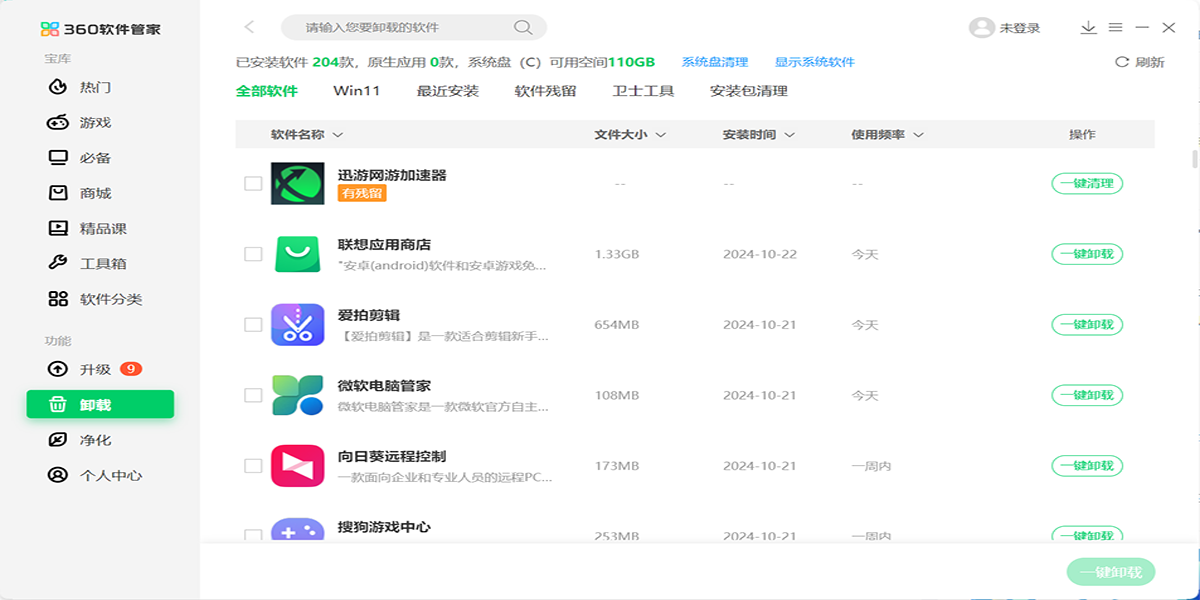Click the search magnifier icon
Screen dimensions: 1200x600
(x=522, y=27)
